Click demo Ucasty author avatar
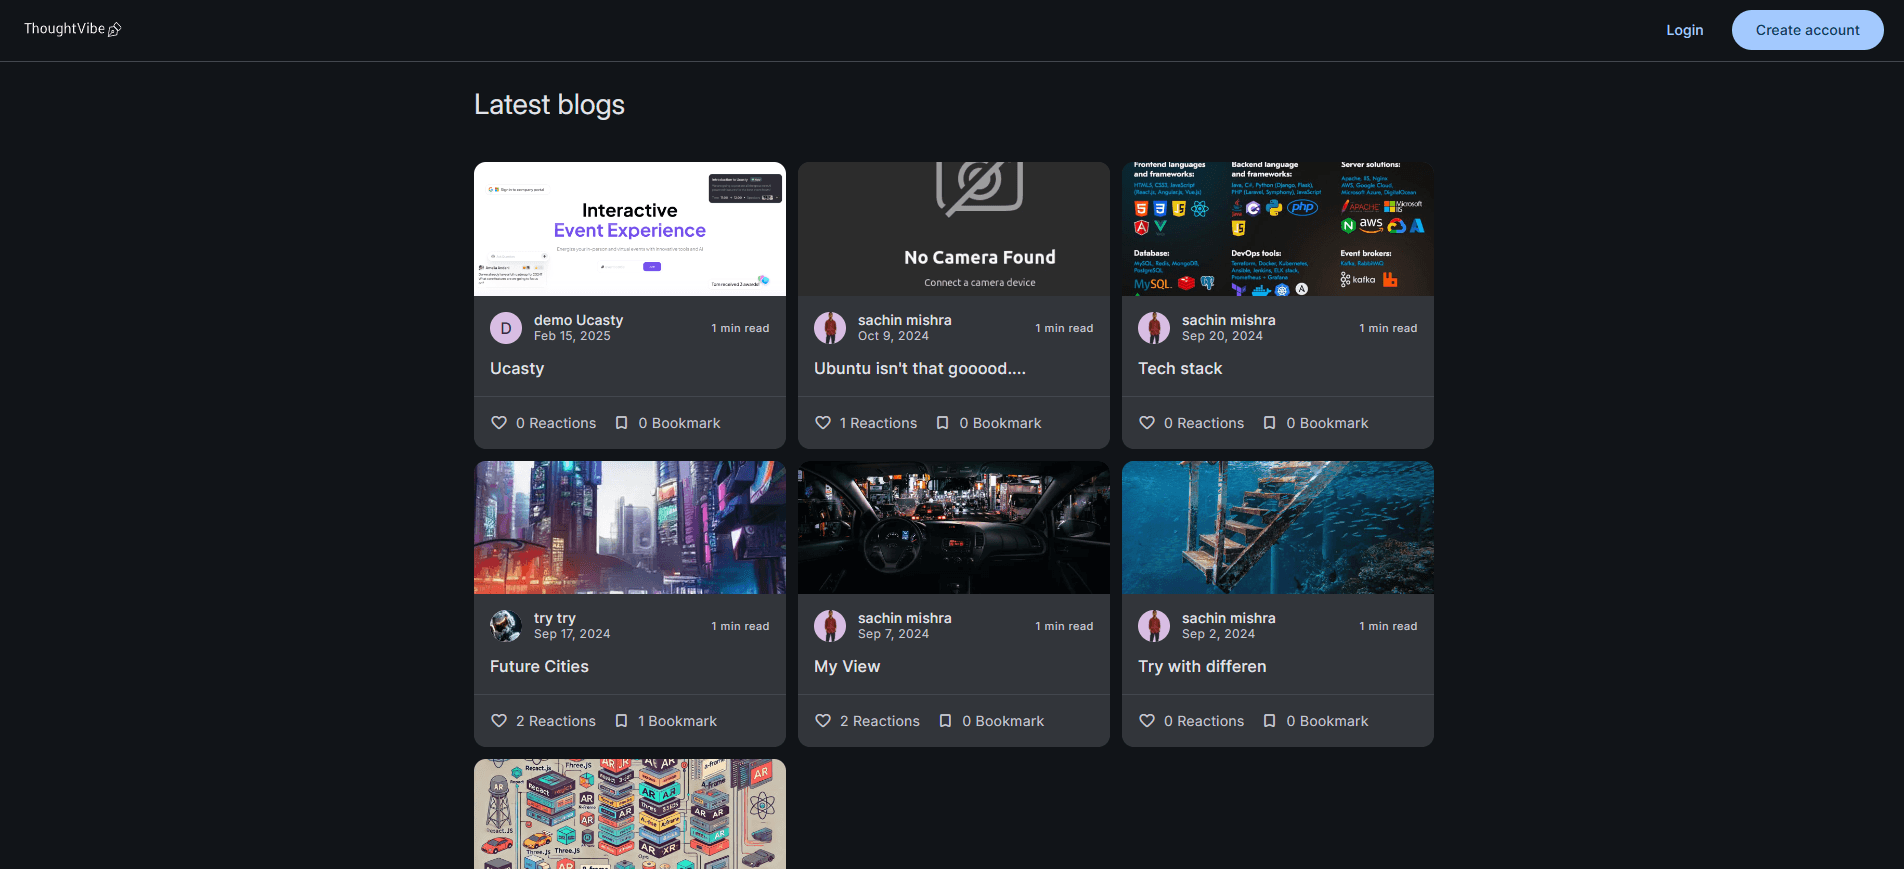Viewport: 1904px width, 869px height. [506, 328]
